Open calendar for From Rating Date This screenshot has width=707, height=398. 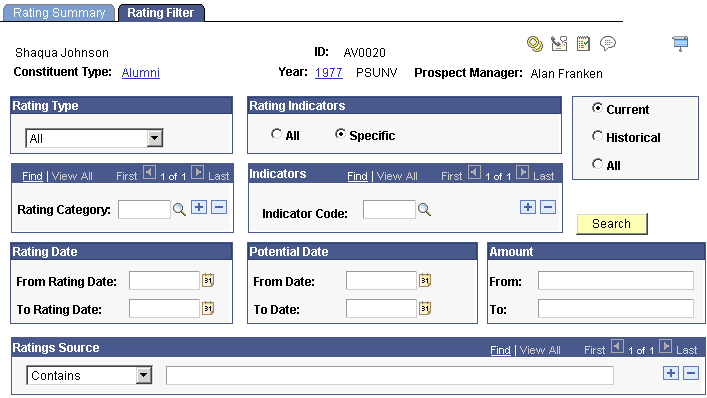point(208,280)
